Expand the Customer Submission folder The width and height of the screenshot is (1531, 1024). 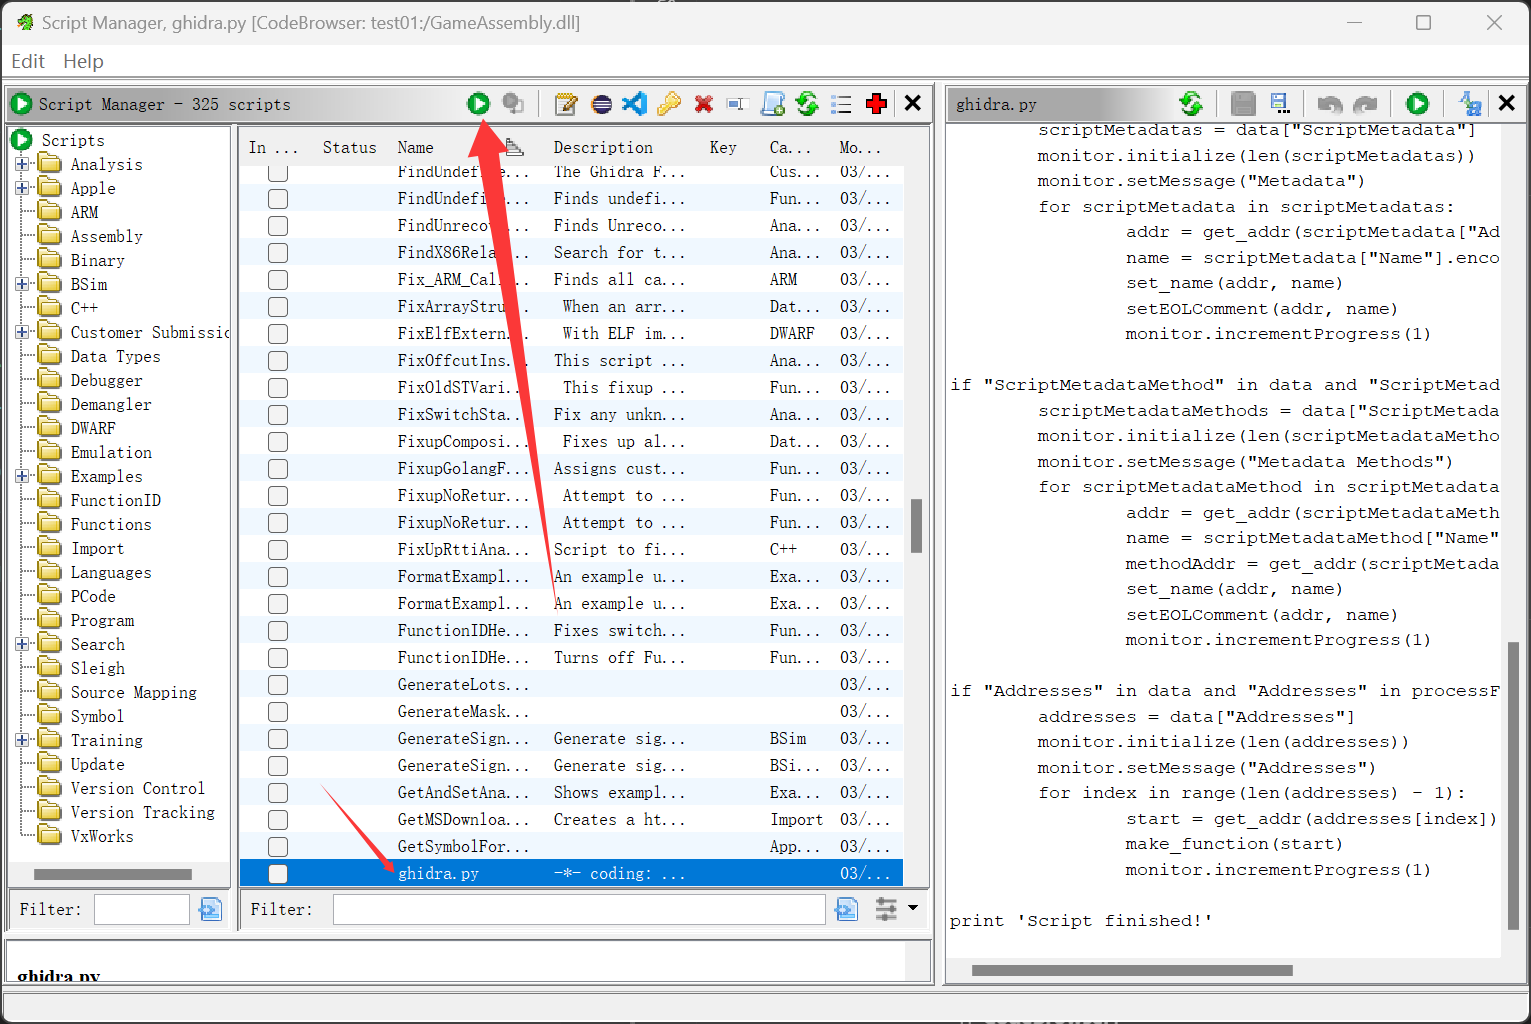click(x=22, y=332)
